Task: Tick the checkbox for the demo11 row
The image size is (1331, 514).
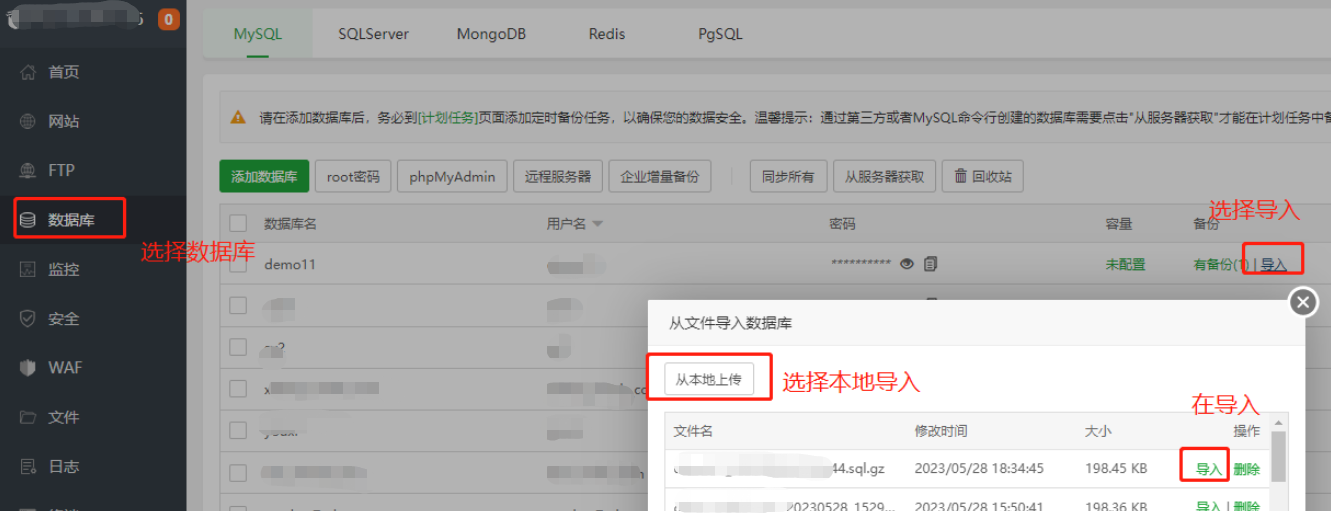Action: (238, 264)
